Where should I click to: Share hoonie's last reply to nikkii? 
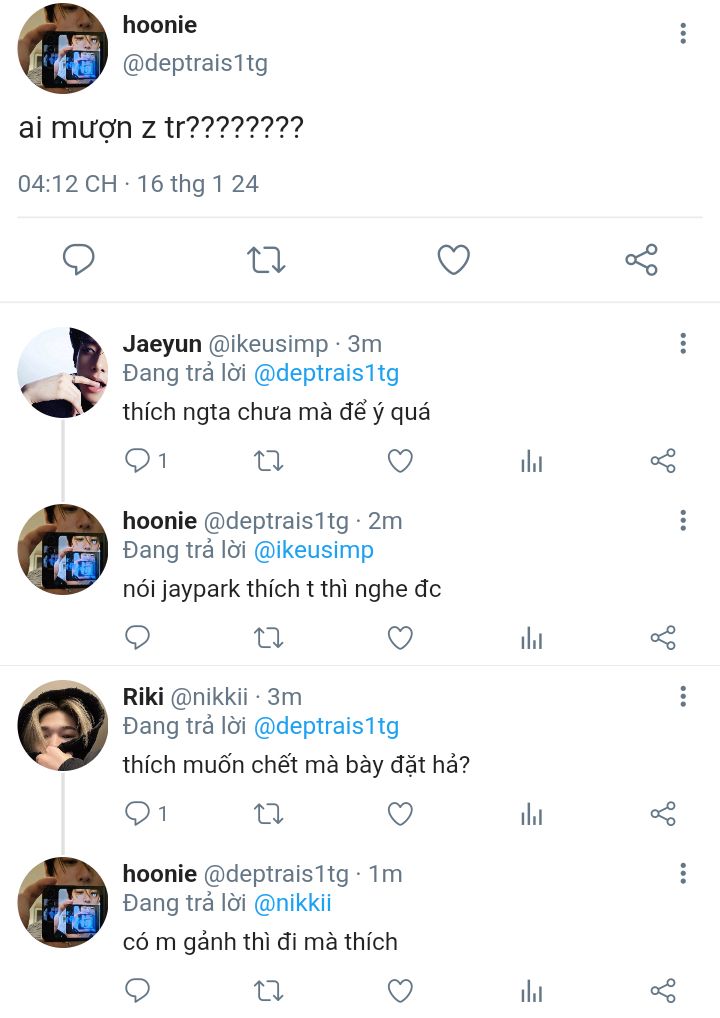pos(663,991)
